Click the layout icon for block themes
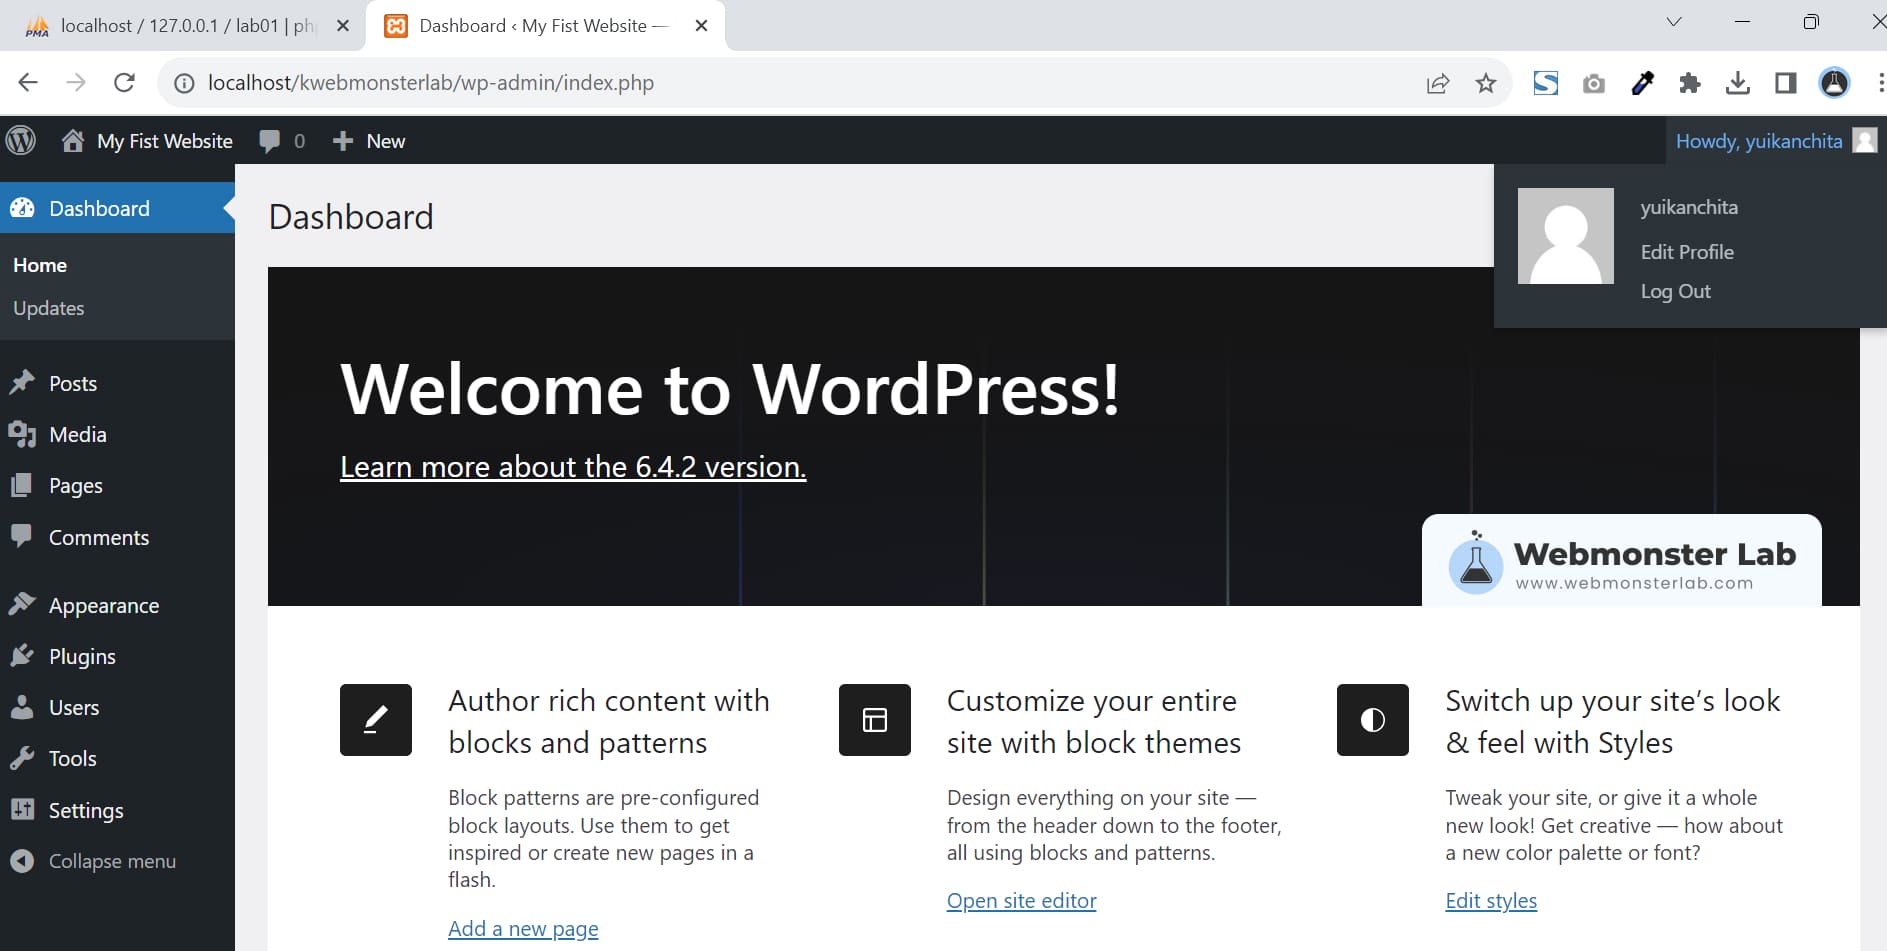 (x=875, y=720)
